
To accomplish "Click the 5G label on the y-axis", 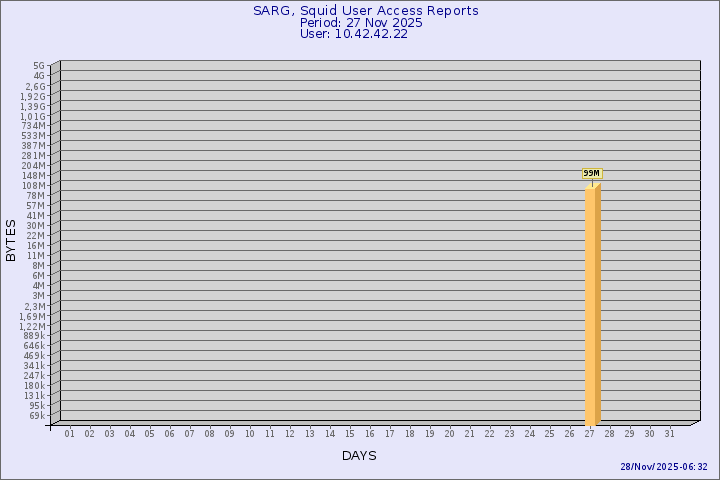I will 38,66.
